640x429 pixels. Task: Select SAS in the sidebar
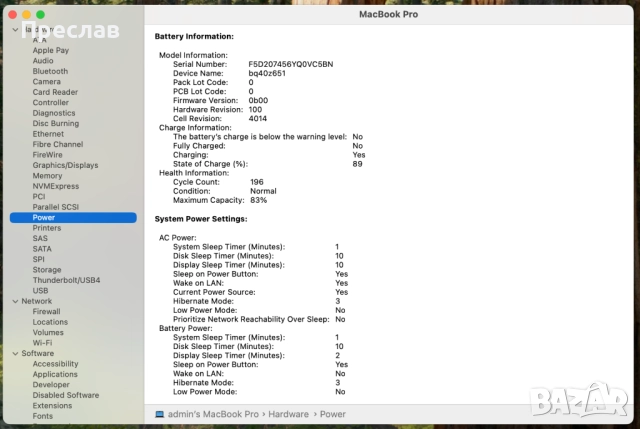point(40,238)
